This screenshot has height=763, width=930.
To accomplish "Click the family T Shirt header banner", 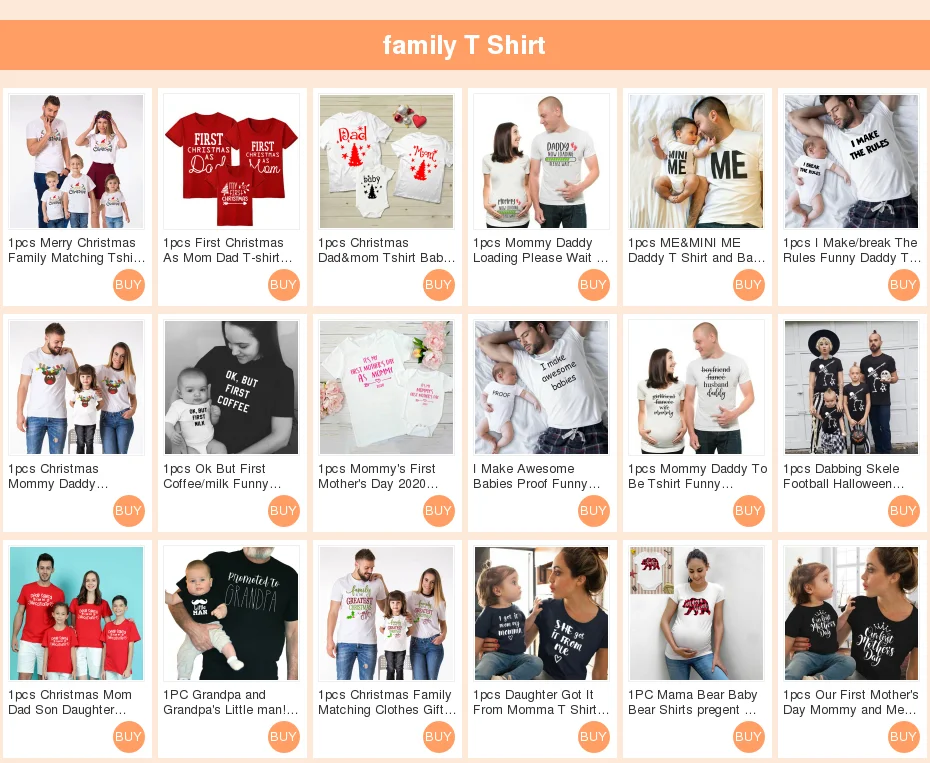I will [x=465, y=45].
